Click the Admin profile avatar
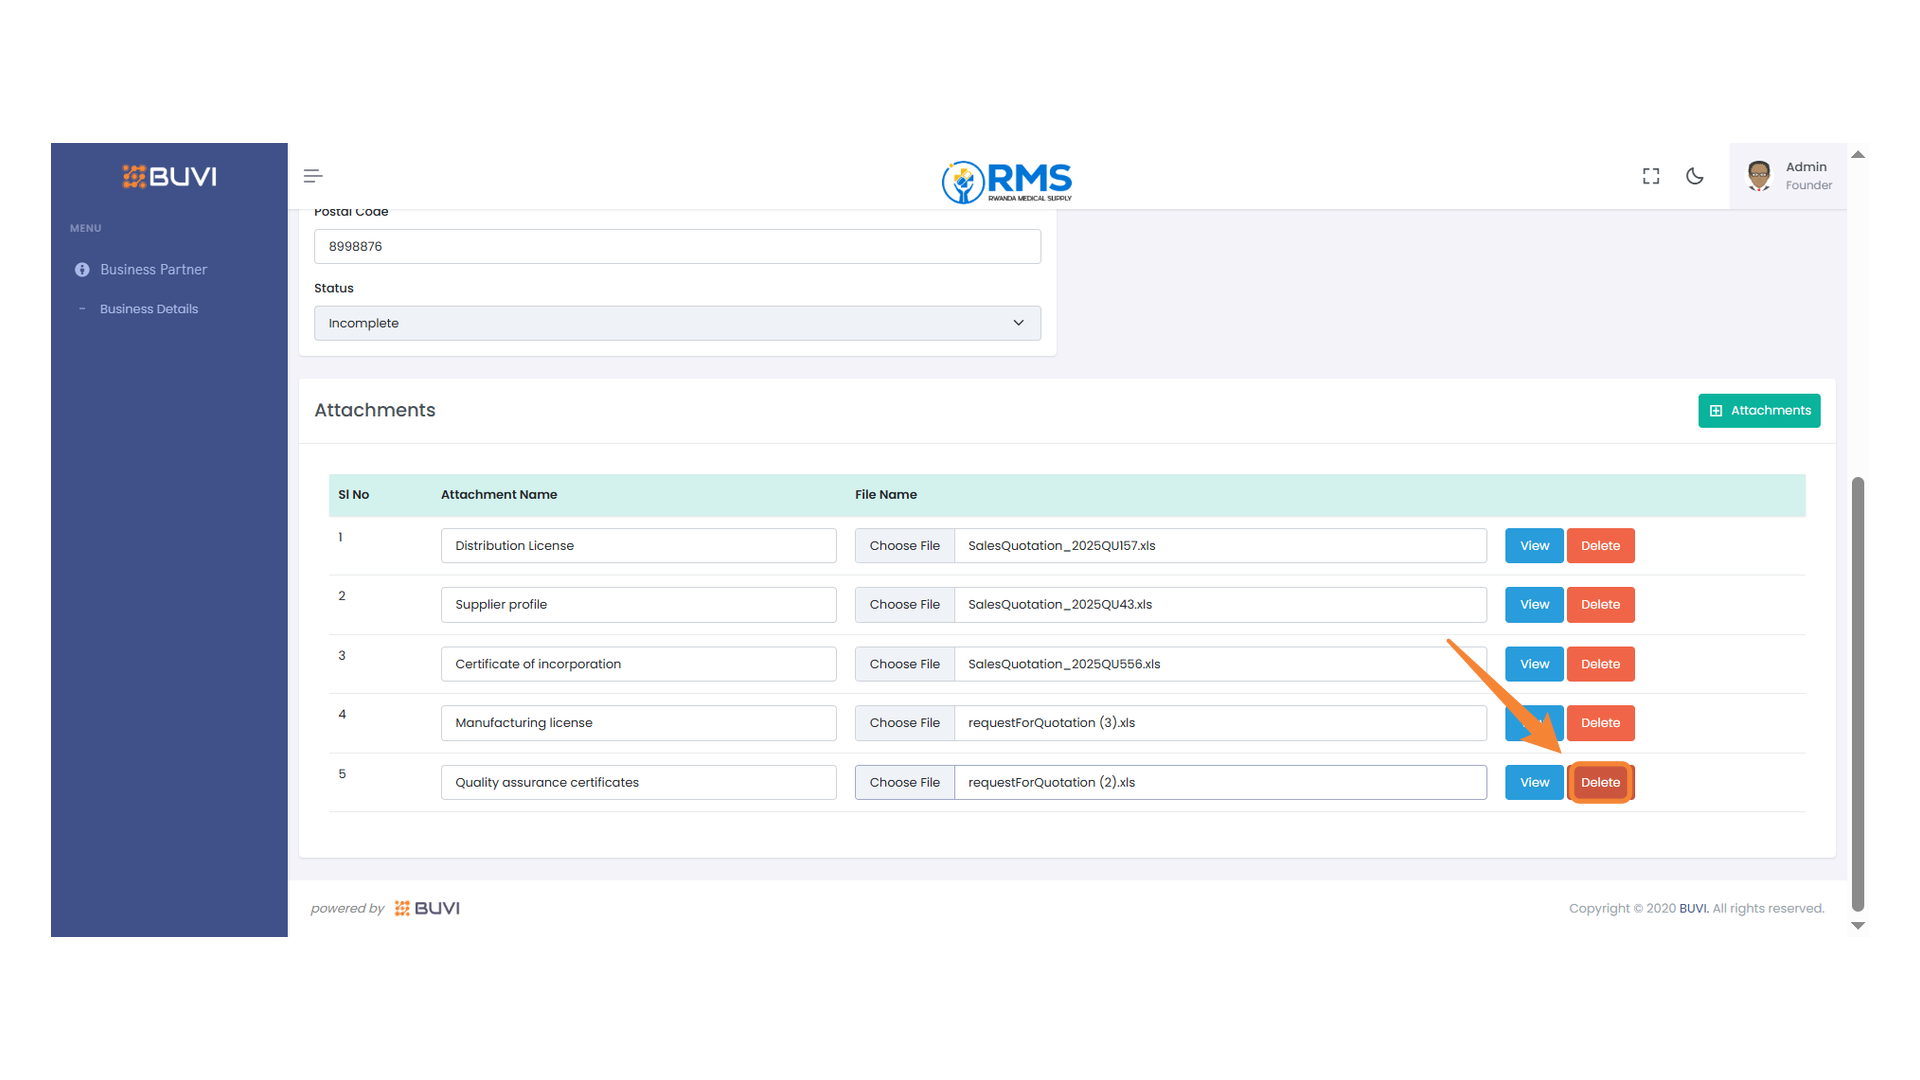 (x=1759, y=176)
